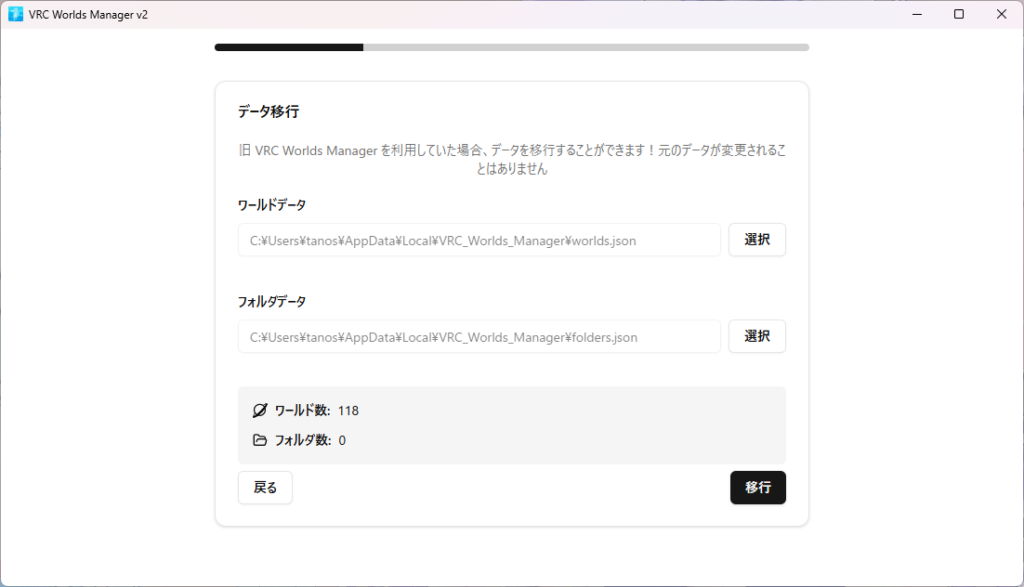Click the VRC Worlds Manager app icon

pos(15,14)
